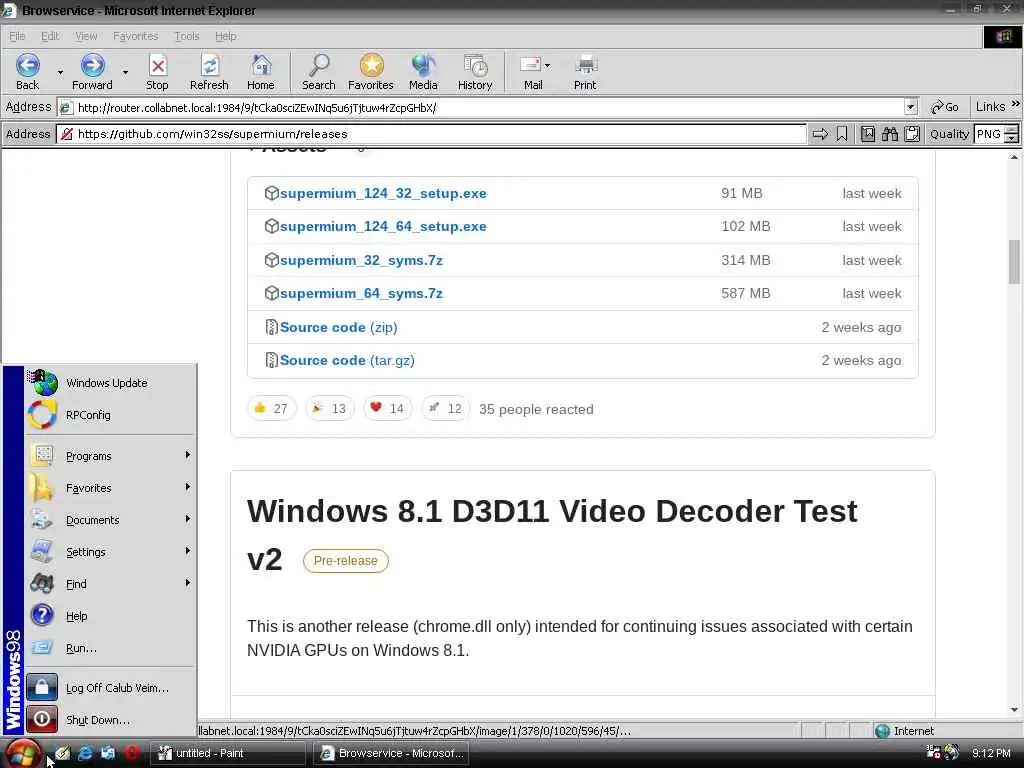Image resolution: width=1024 pixels, height=768 pixels.
Task: Select Log Off Calub Veim...
Action: point(111,687)
